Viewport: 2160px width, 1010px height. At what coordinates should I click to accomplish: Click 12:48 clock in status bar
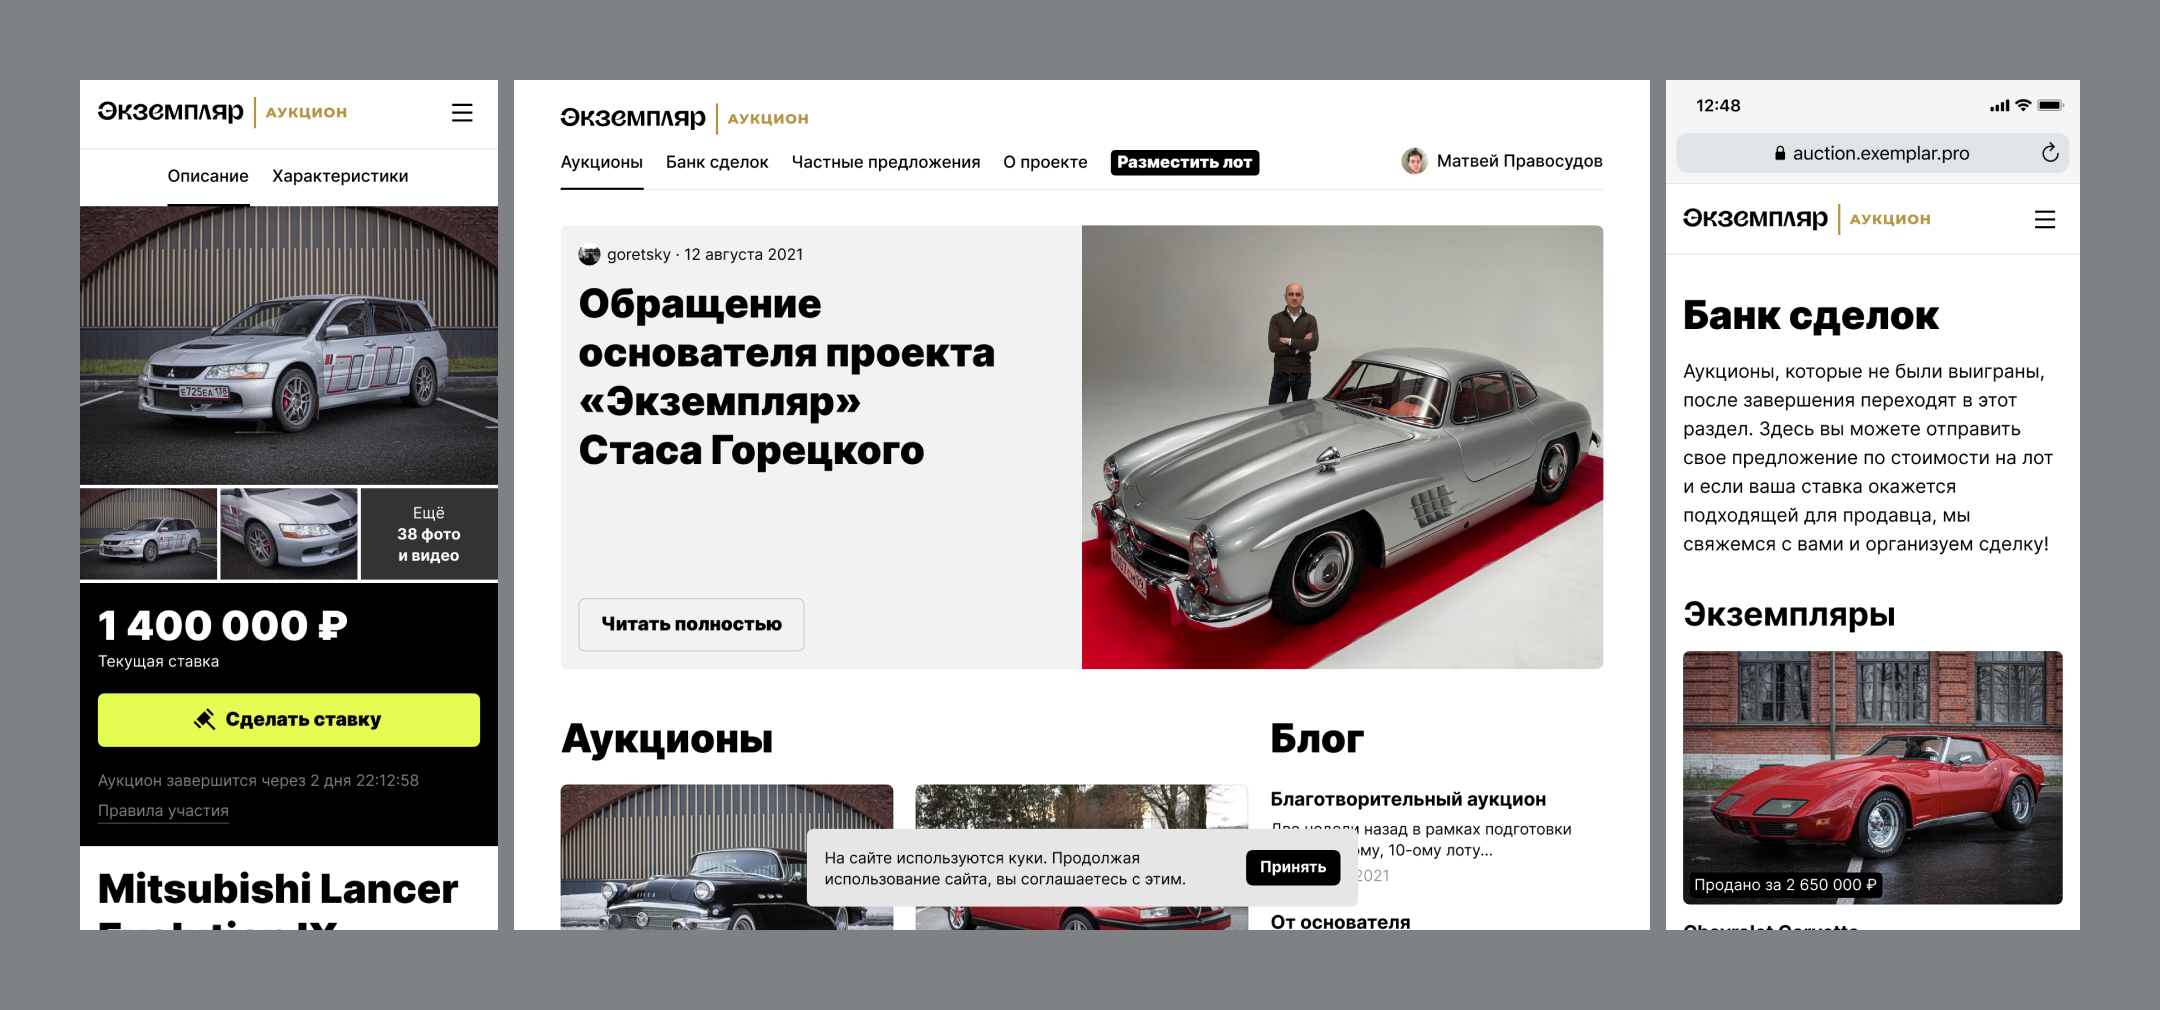[1718, 106]
